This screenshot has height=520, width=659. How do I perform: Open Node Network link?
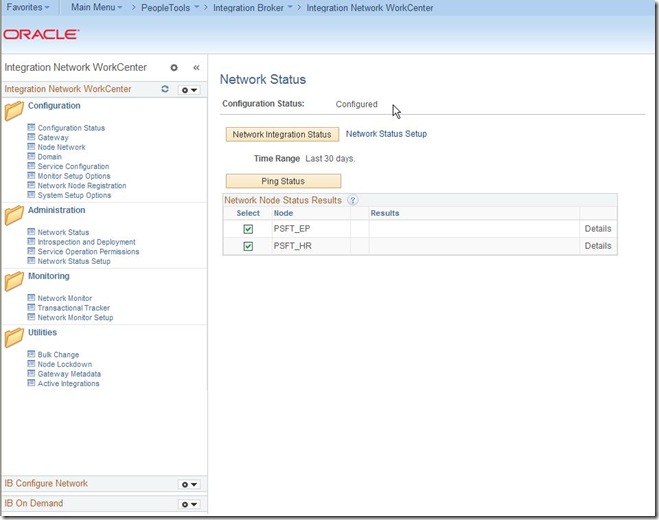(61, 147)
